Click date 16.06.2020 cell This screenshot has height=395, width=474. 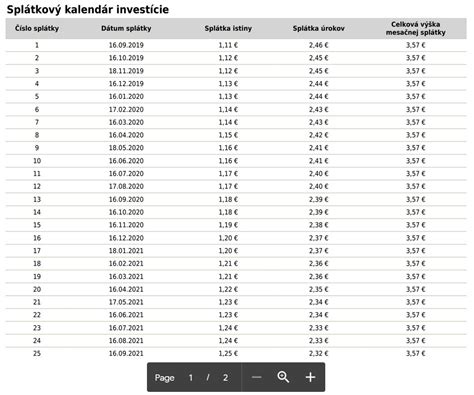pyautogui.click(x=126, y=161)
